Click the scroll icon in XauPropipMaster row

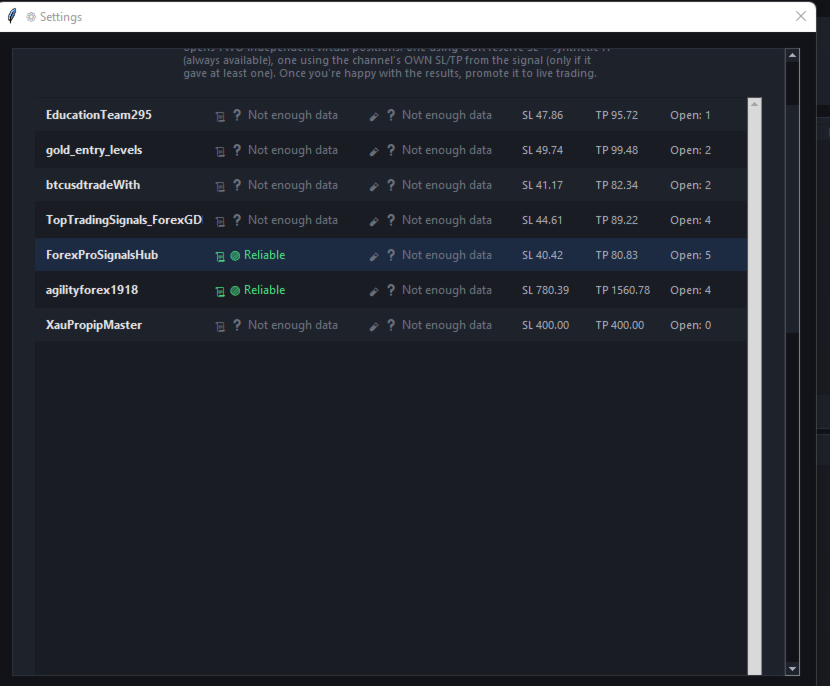point(220,326)
